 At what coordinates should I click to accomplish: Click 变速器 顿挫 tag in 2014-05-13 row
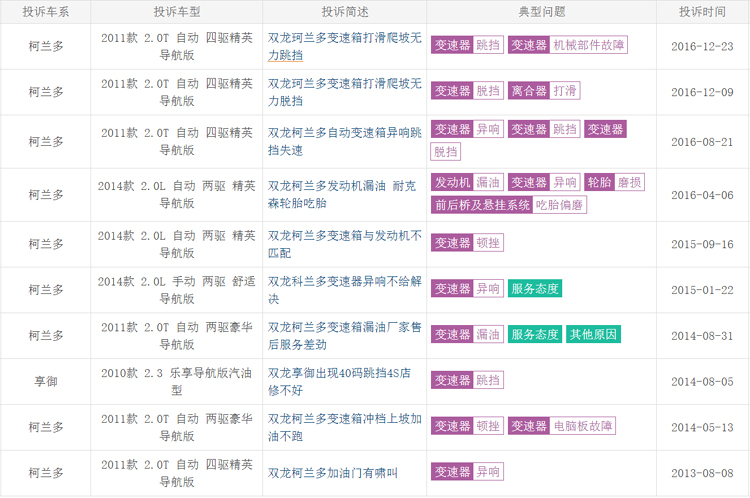[467, 426]
